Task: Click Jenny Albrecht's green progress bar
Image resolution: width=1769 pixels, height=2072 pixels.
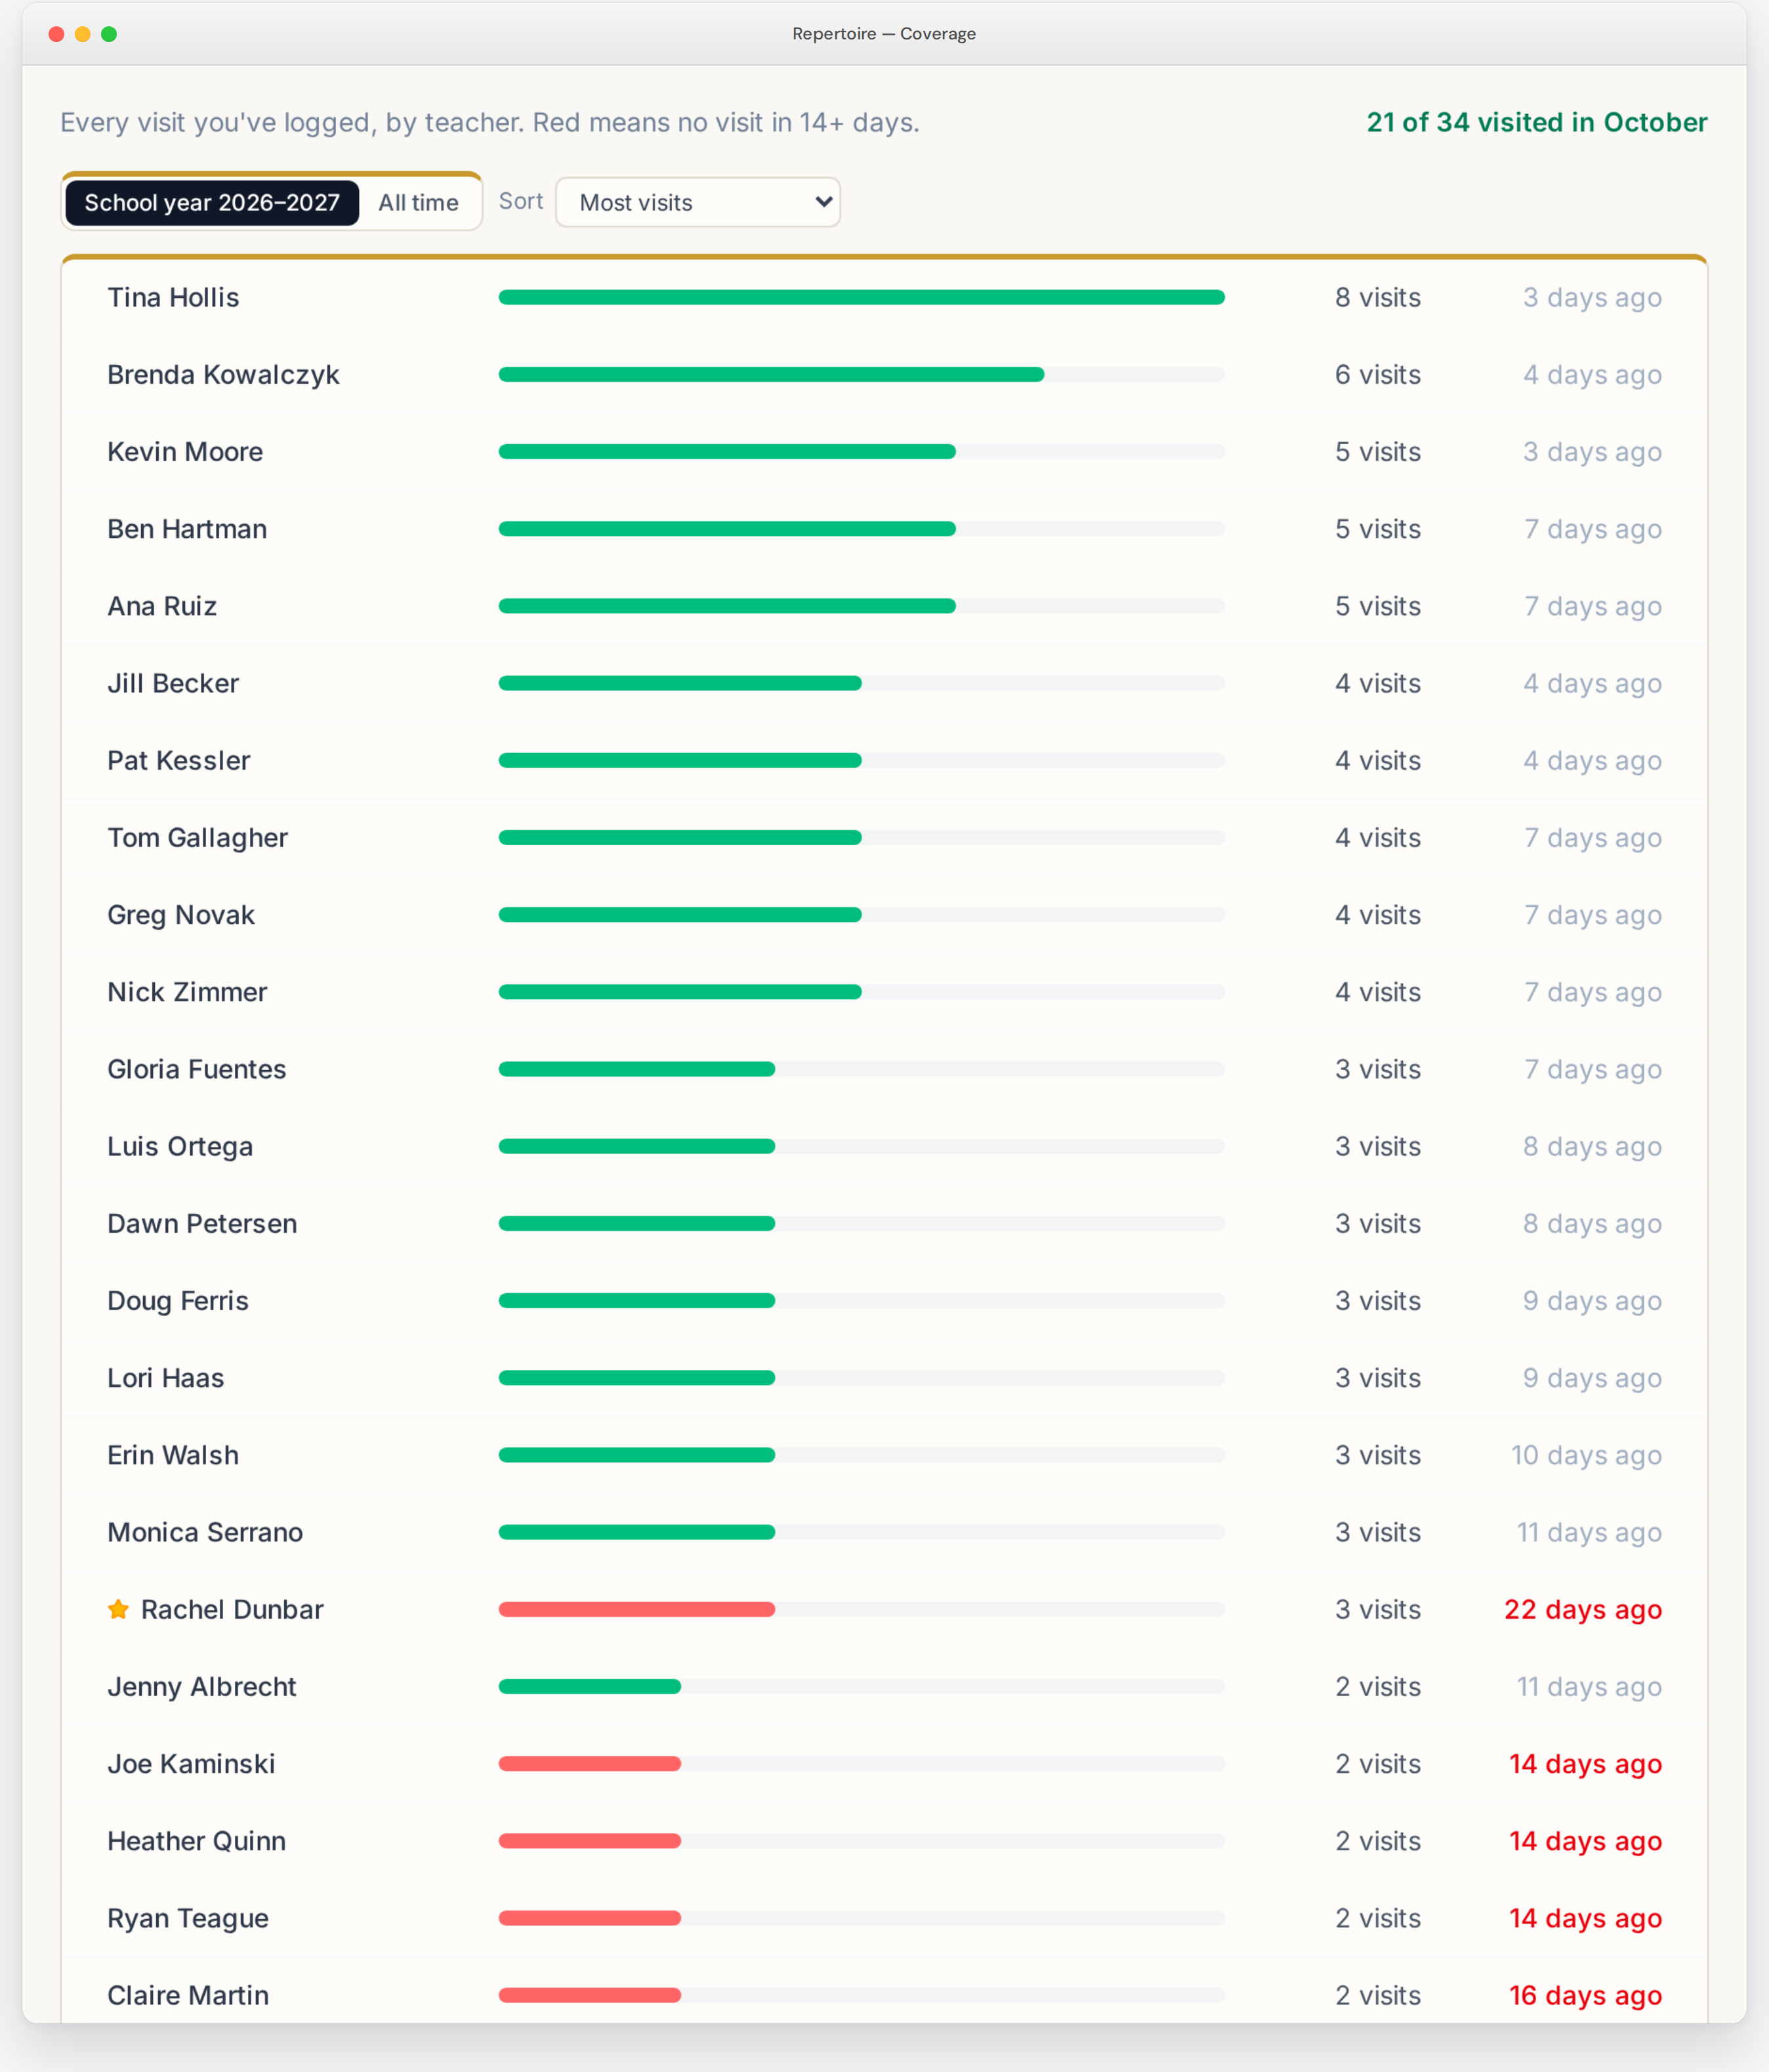Action: point(589,1686)
